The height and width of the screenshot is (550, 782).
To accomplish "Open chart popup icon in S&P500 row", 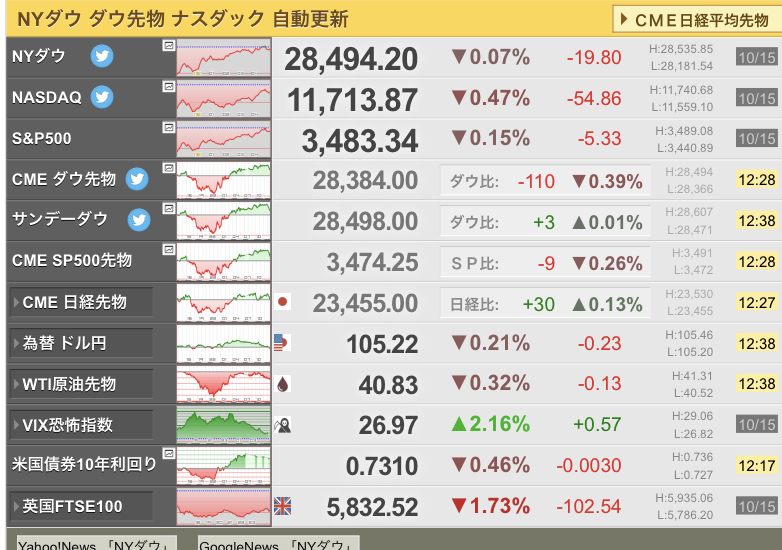I will point(169,127).
